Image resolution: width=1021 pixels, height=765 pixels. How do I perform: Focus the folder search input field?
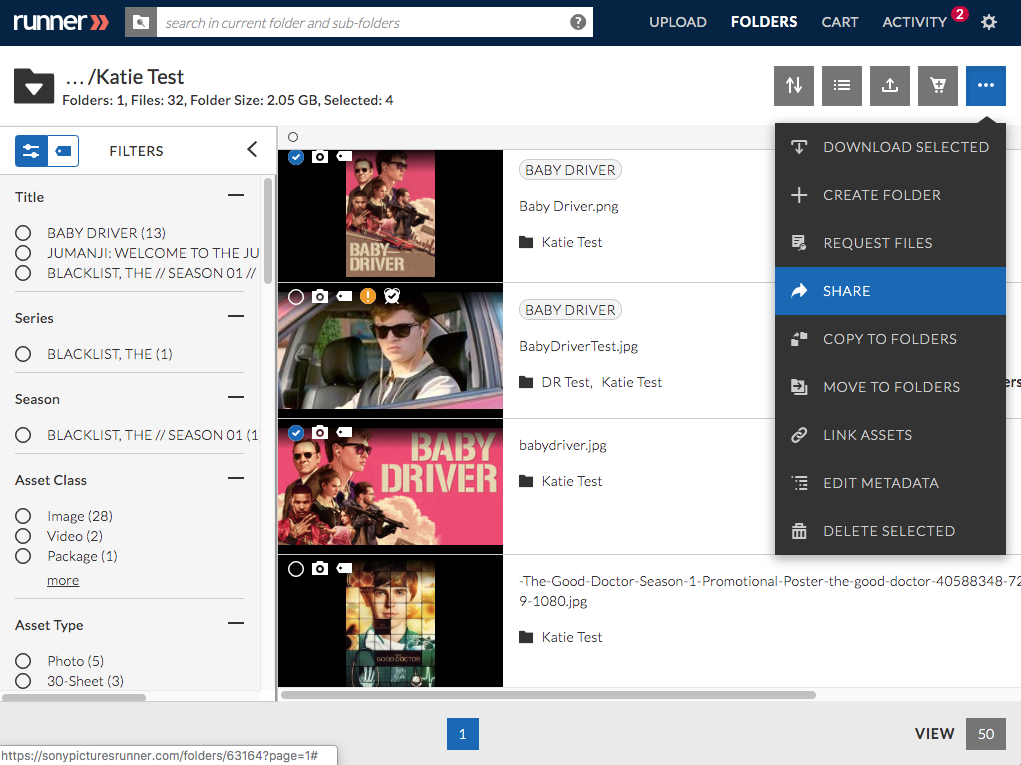click(x=374, y=22)
